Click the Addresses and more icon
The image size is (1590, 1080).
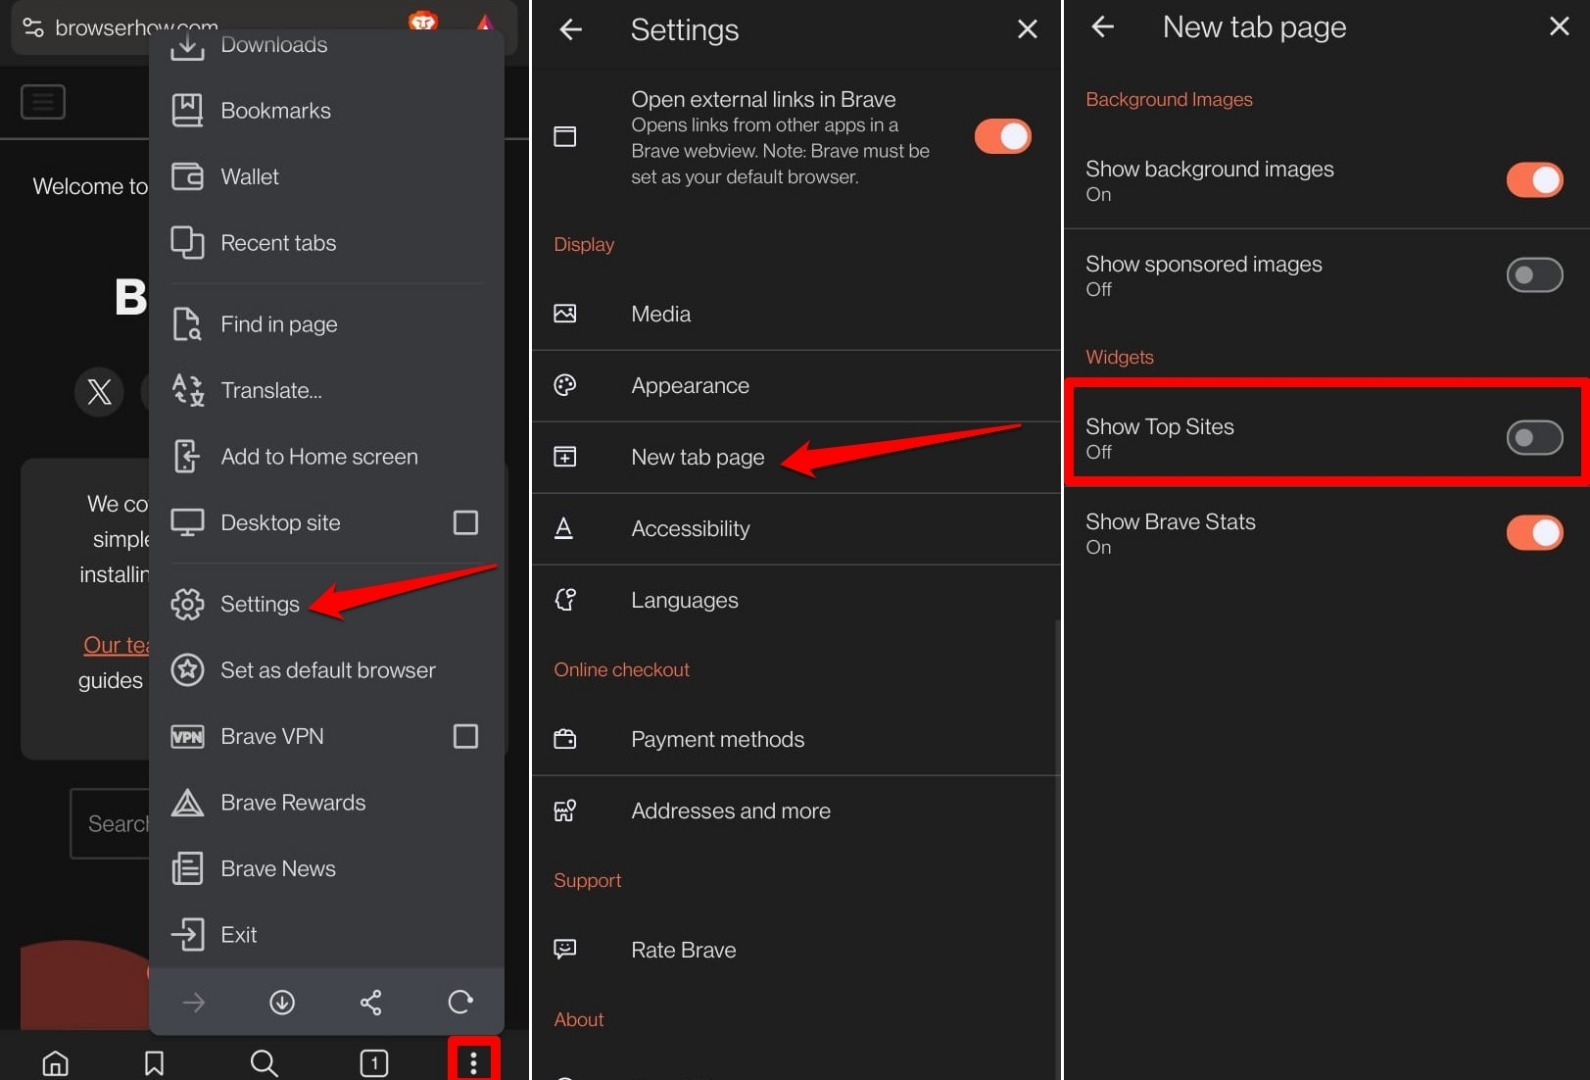pyautogui.click(x=565, y=810)
